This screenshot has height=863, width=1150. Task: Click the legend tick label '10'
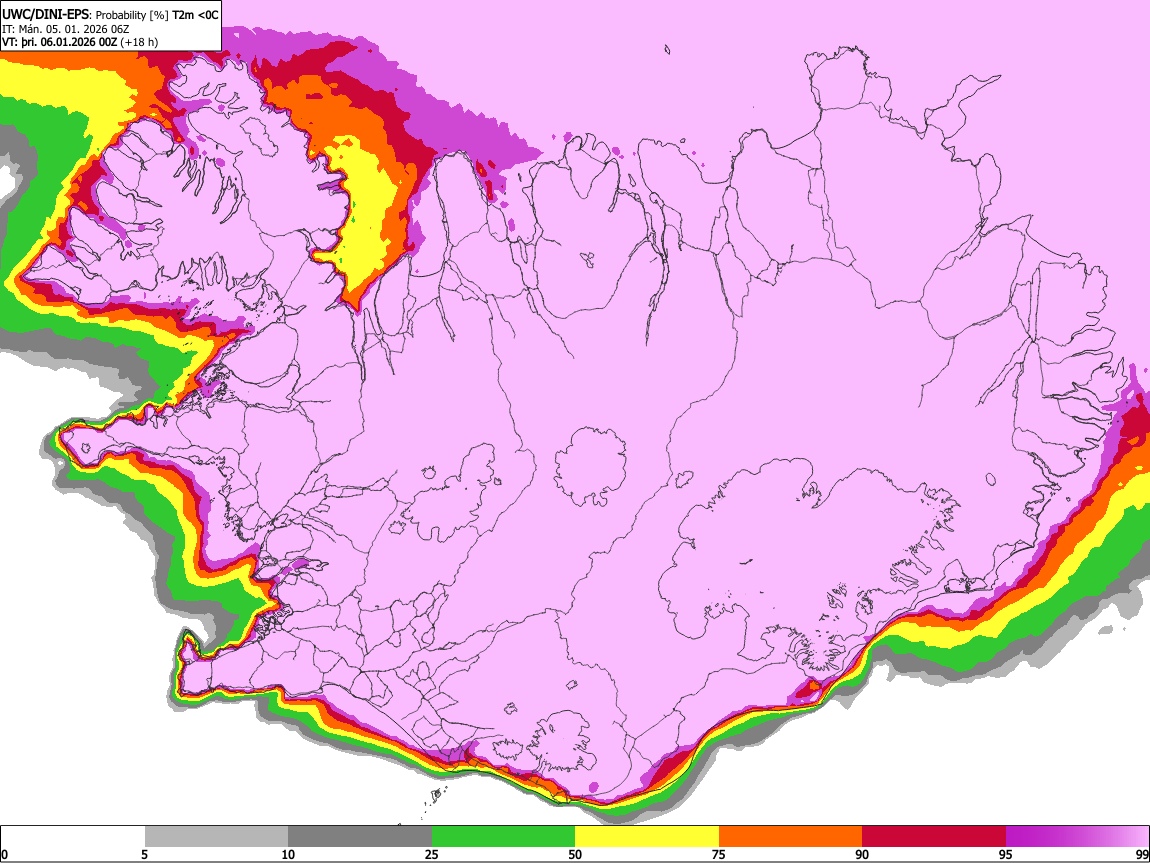pyautogui.click(x=288, y=854)
